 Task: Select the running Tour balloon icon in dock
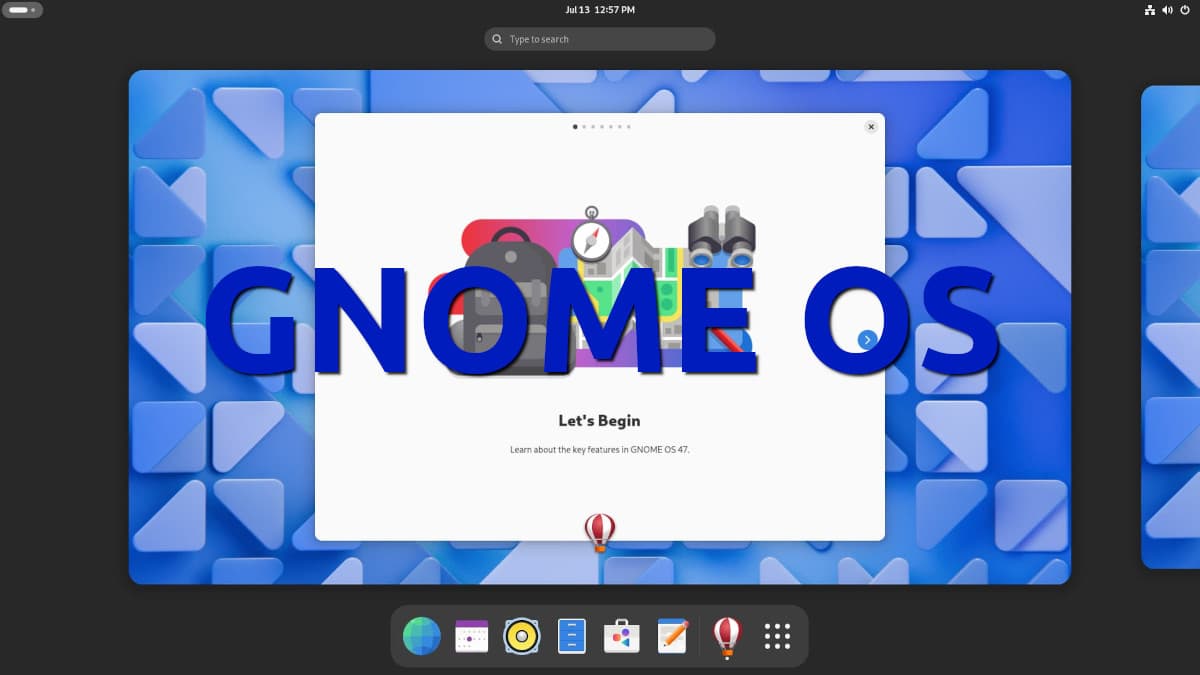(727, 637)
